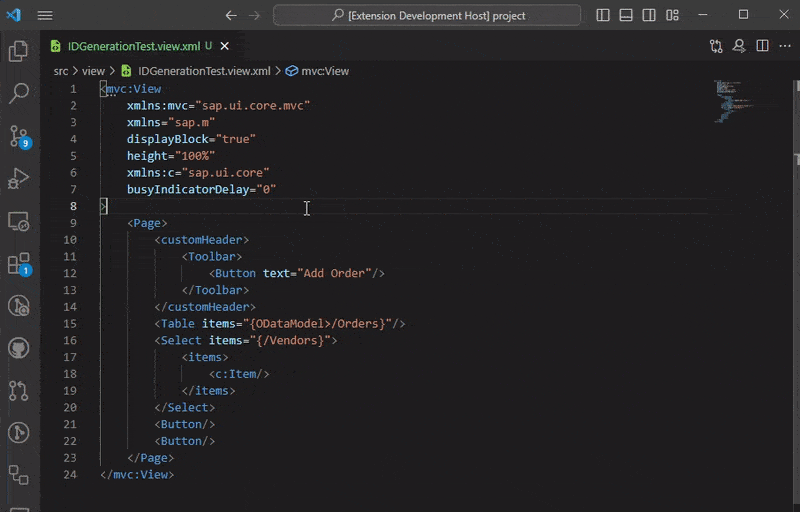Click the view breadcrumb folder
This screenshot has height=512, width=800.
[x=93, y=71]
